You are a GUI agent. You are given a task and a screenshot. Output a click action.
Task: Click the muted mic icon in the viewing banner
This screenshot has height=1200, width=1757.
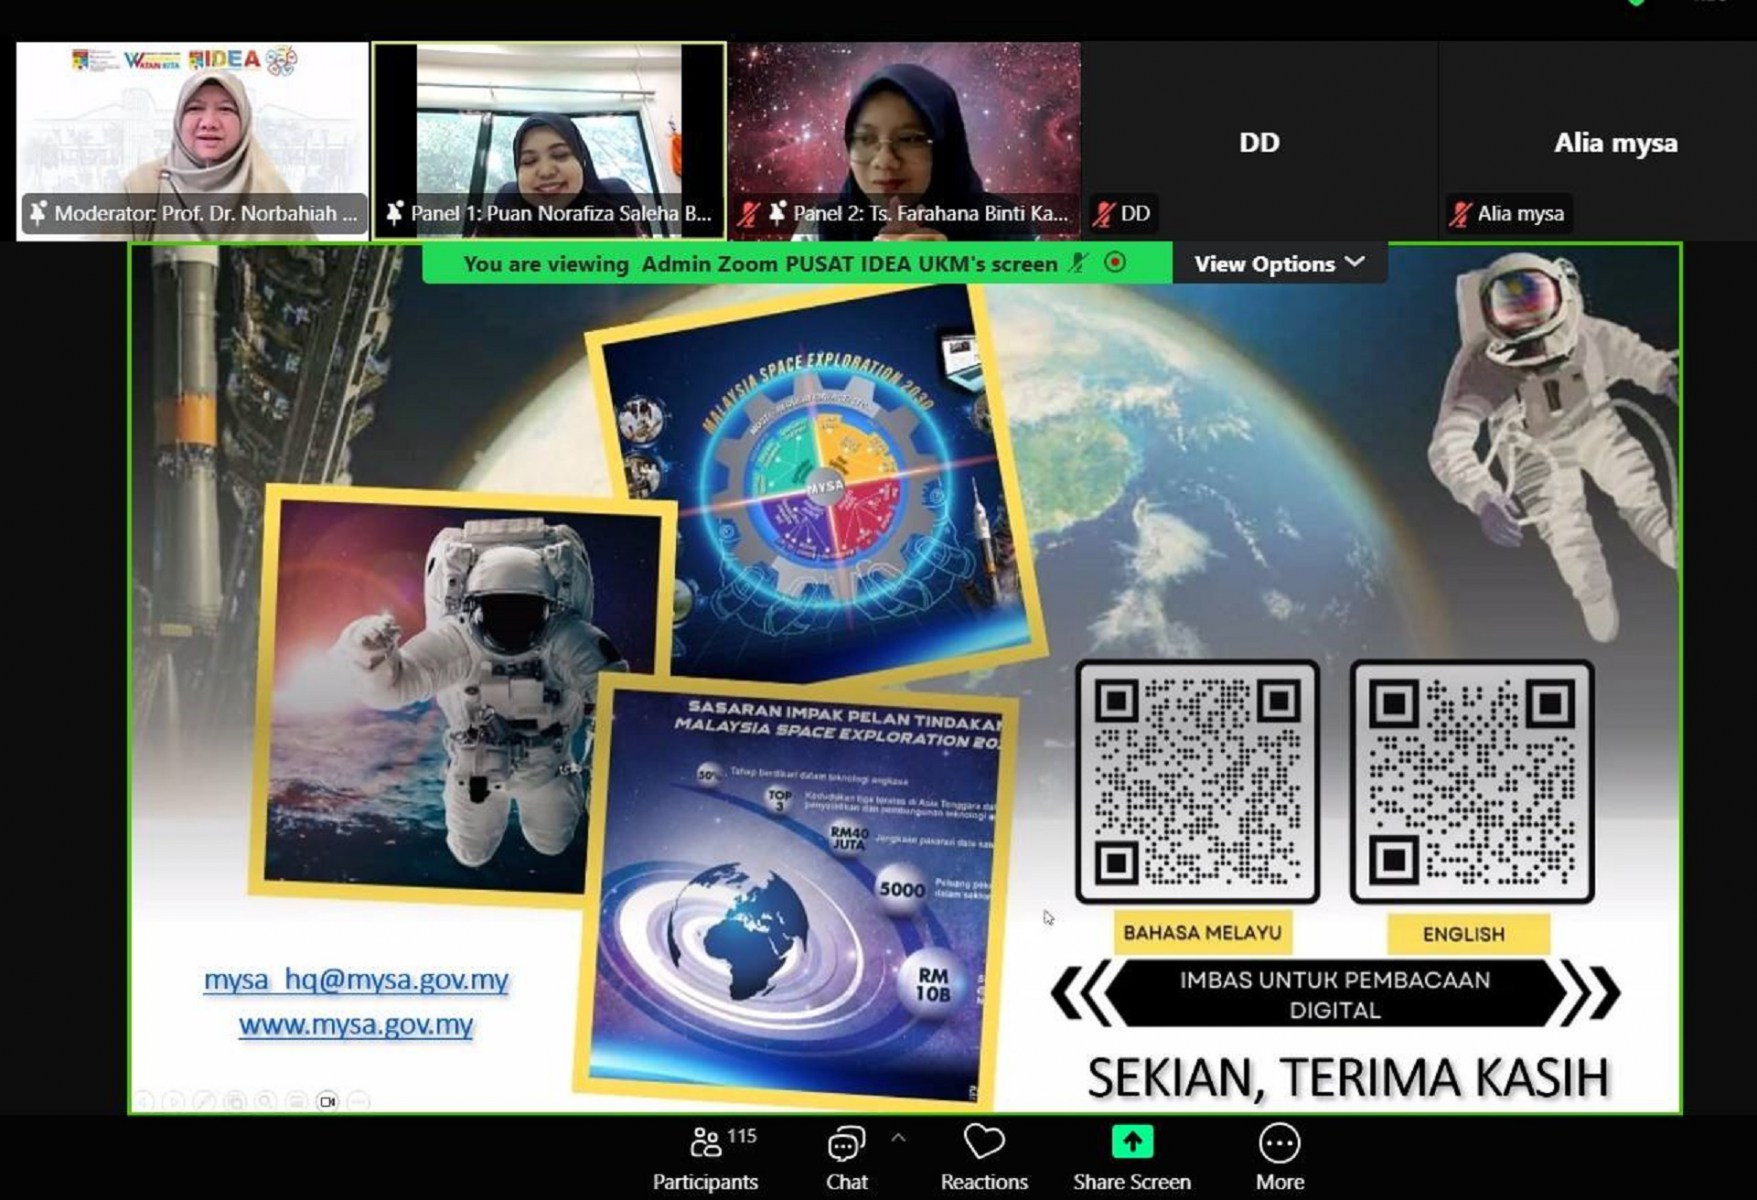(1078, 263)
